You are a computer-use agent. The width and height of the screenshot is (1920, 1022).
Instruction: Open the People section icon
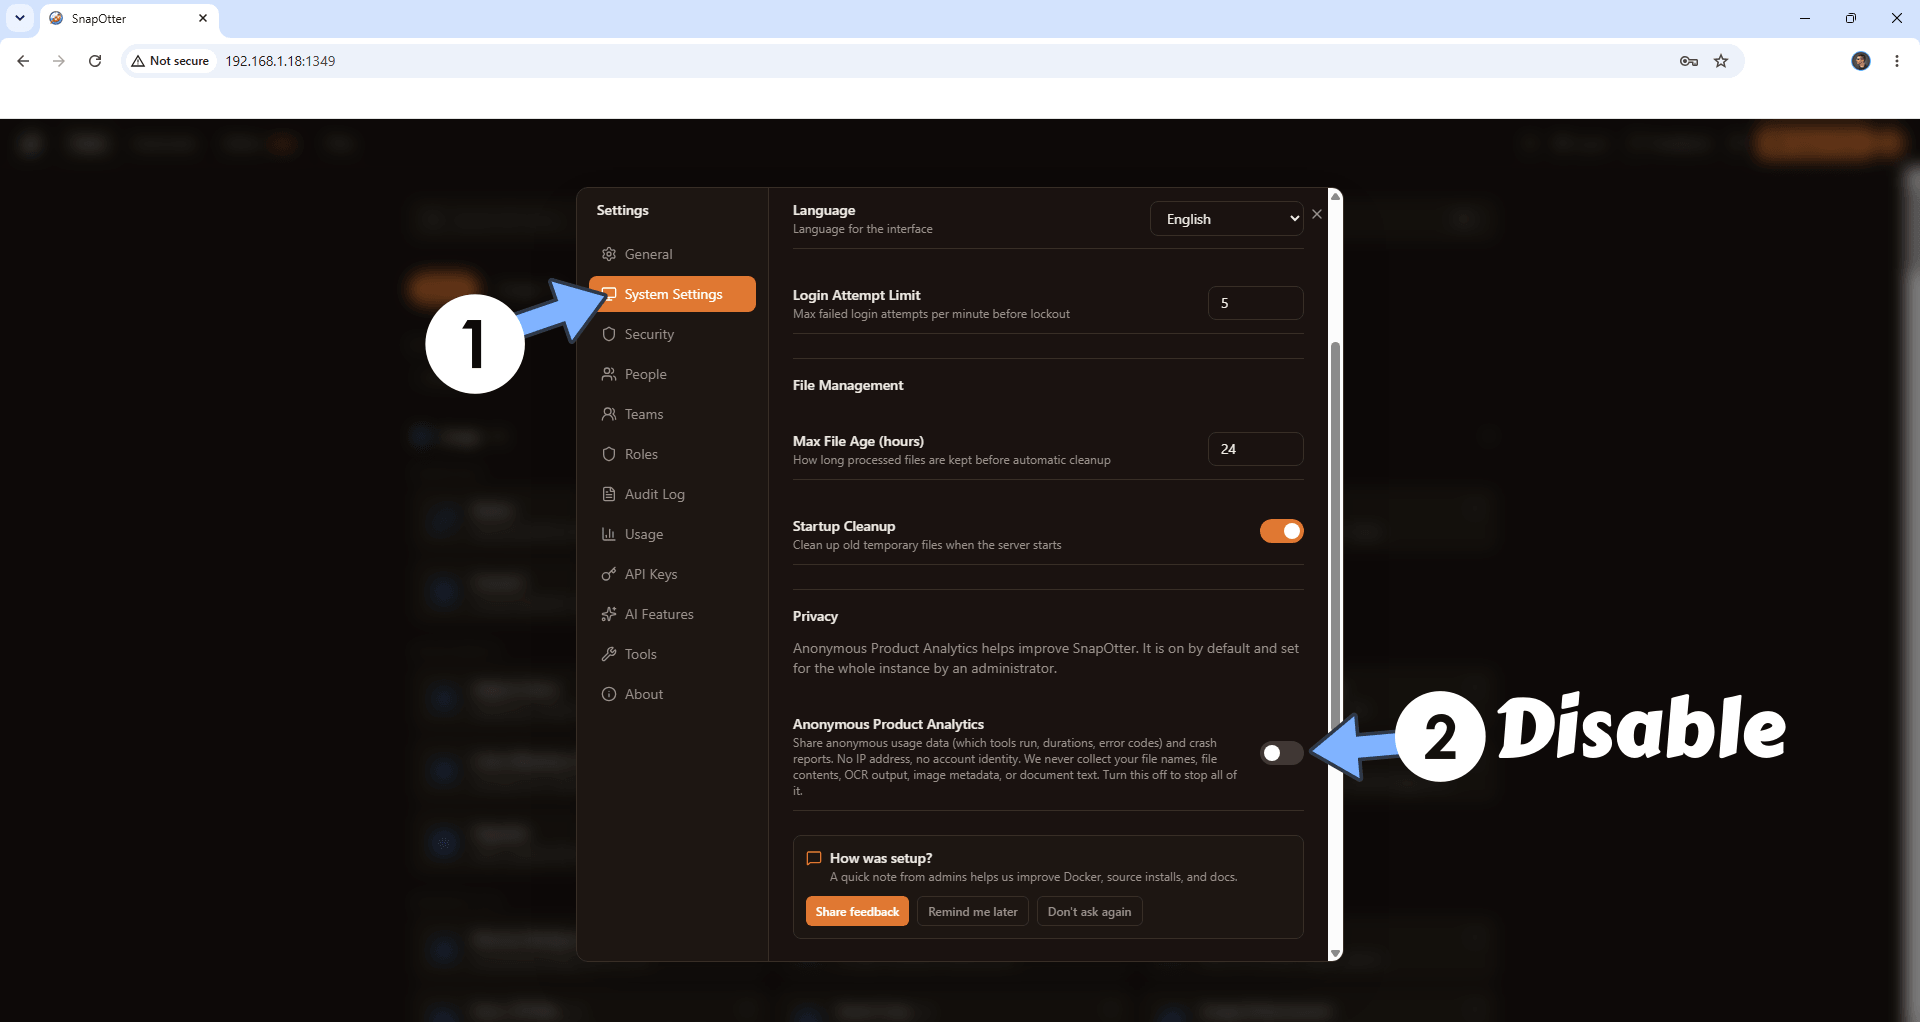608,374
